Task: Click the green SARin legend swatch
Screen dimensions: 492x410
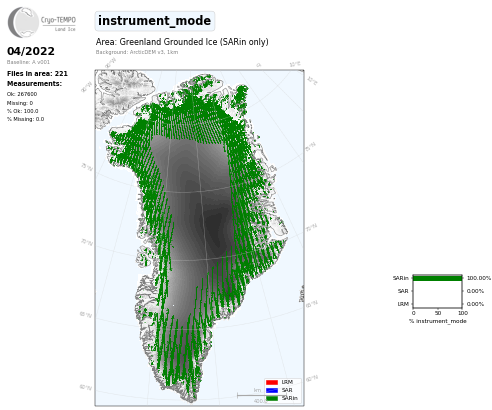Action: (272, 398)
